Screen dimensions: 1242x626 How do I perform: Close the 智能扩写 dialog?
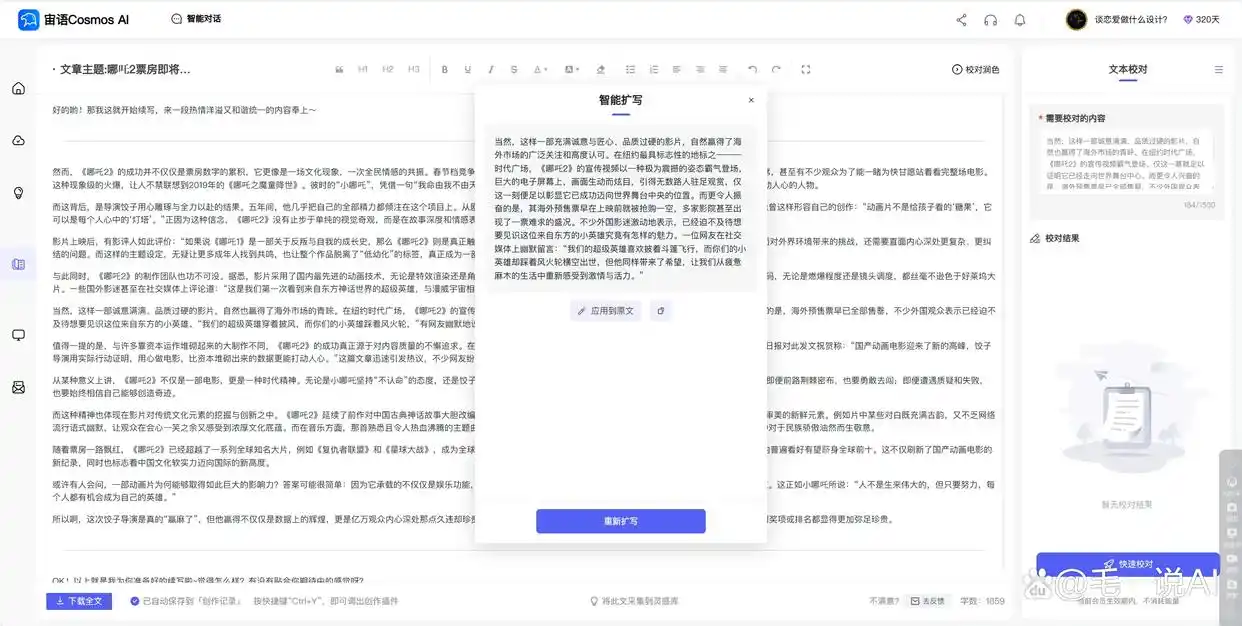[x=751, y=100]
